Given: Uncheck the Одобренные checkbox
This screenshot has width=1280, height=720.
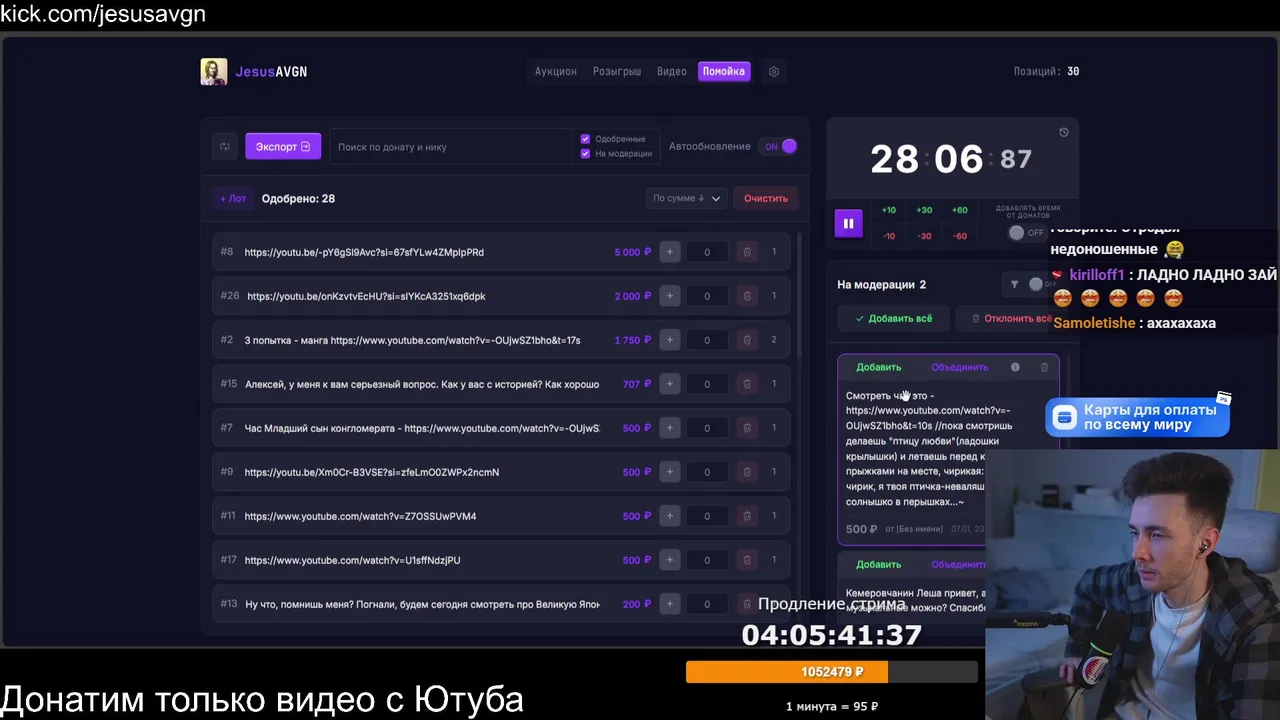Looking at the screenshot, I should (x=585, y=139).
